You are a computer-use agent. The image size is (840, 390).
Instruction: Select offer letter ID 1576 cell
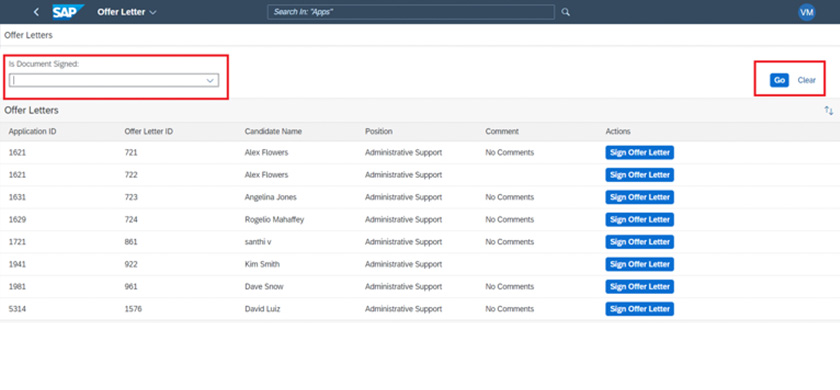click(133, 309)
